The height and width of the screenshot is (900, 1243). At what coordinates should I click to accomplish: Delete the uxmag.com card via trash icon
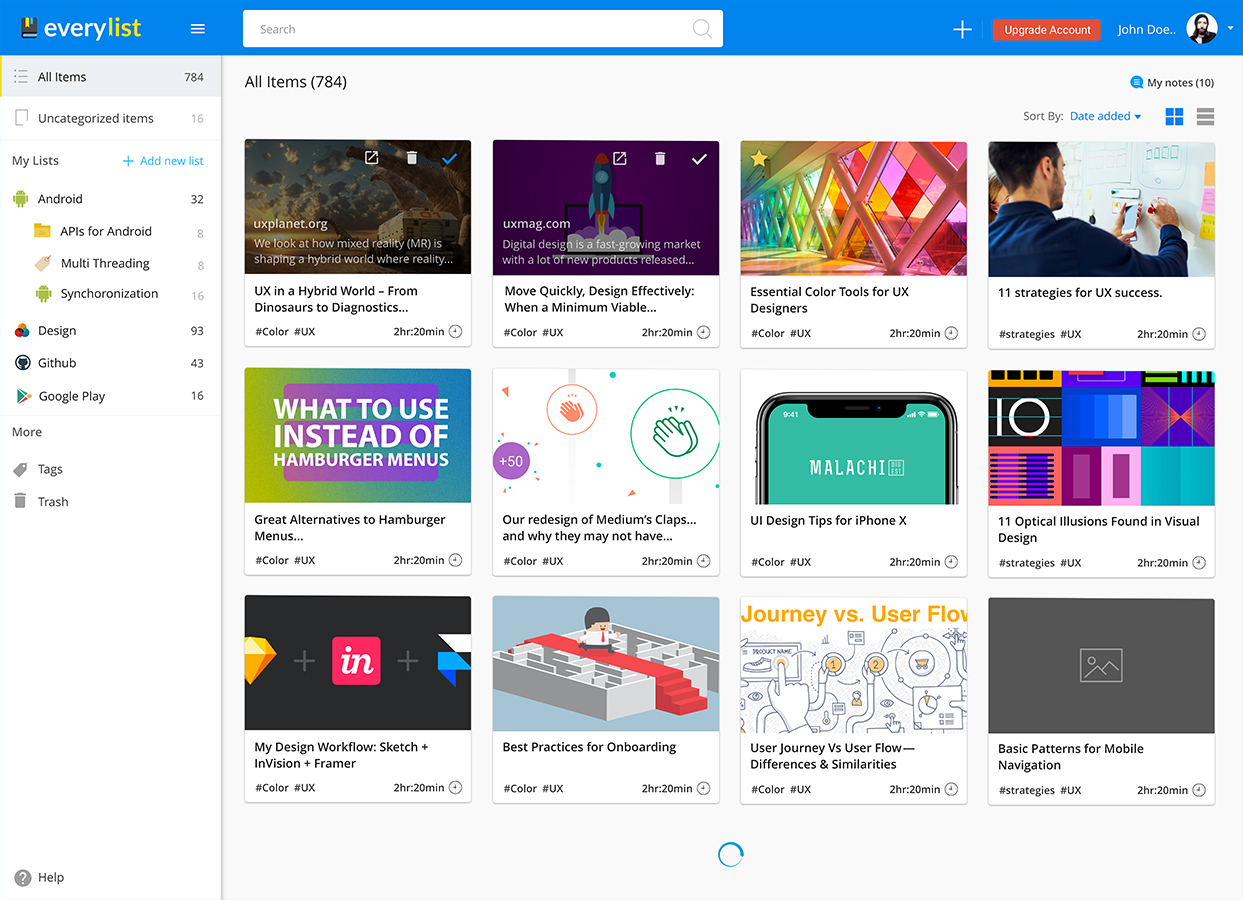660,158
